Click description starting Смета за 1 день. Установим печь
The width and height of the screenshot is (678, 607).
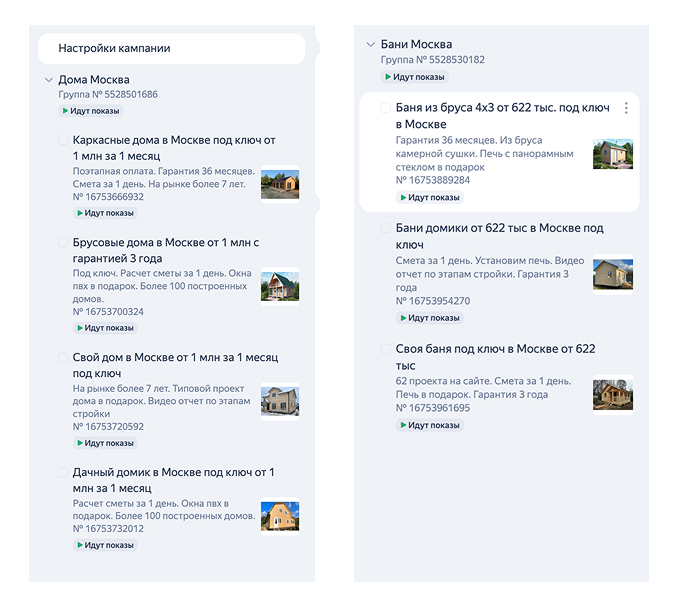[490, 274]
